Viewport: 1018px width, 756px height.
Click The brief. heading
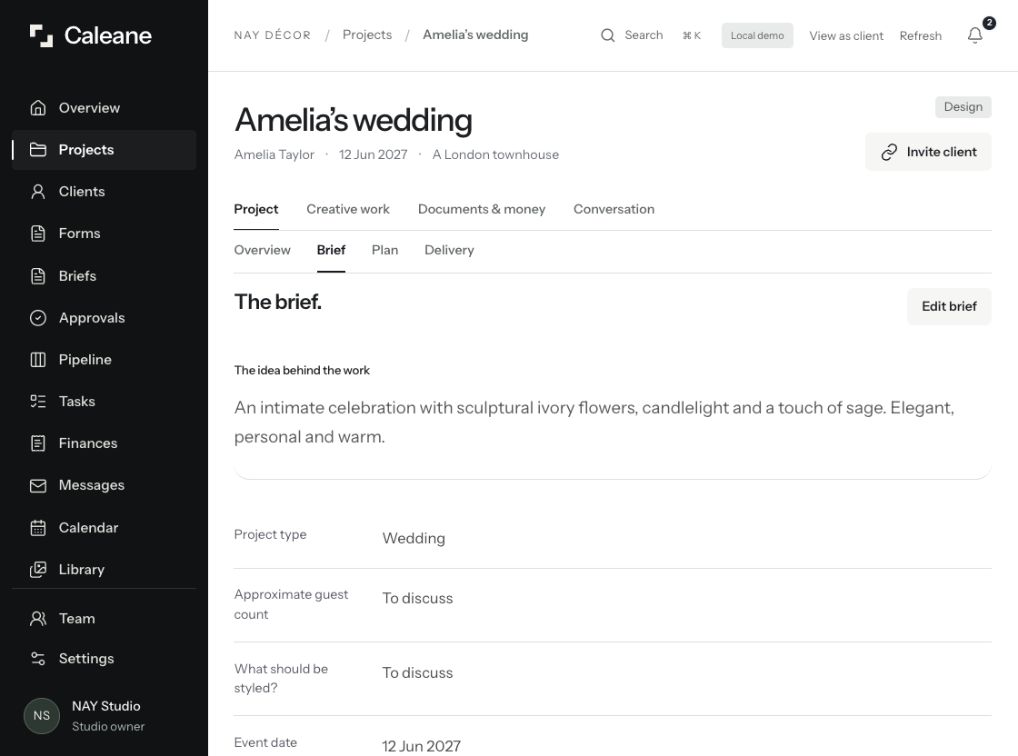click(278, 302)
